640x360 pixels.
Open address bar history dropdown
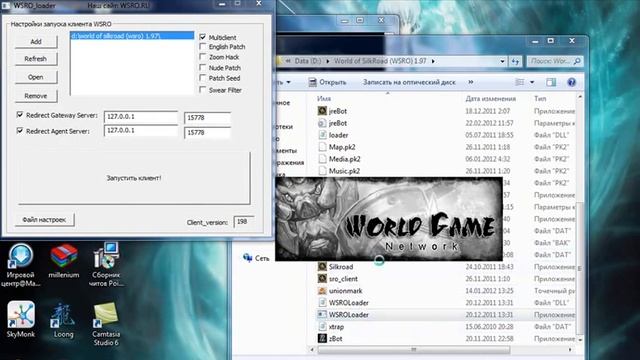click(502, 61)
